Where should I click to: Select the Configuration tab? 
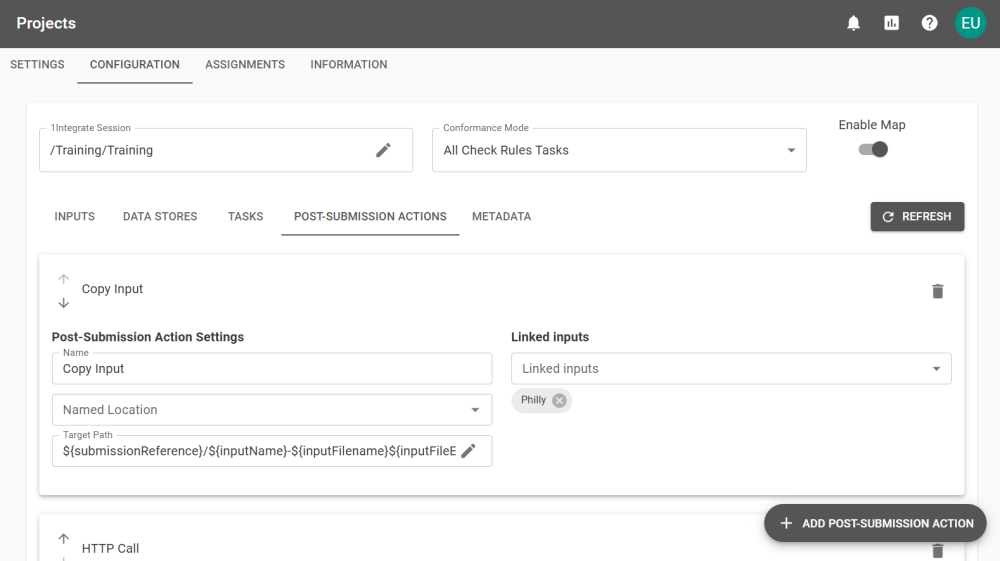pos(135,64)
